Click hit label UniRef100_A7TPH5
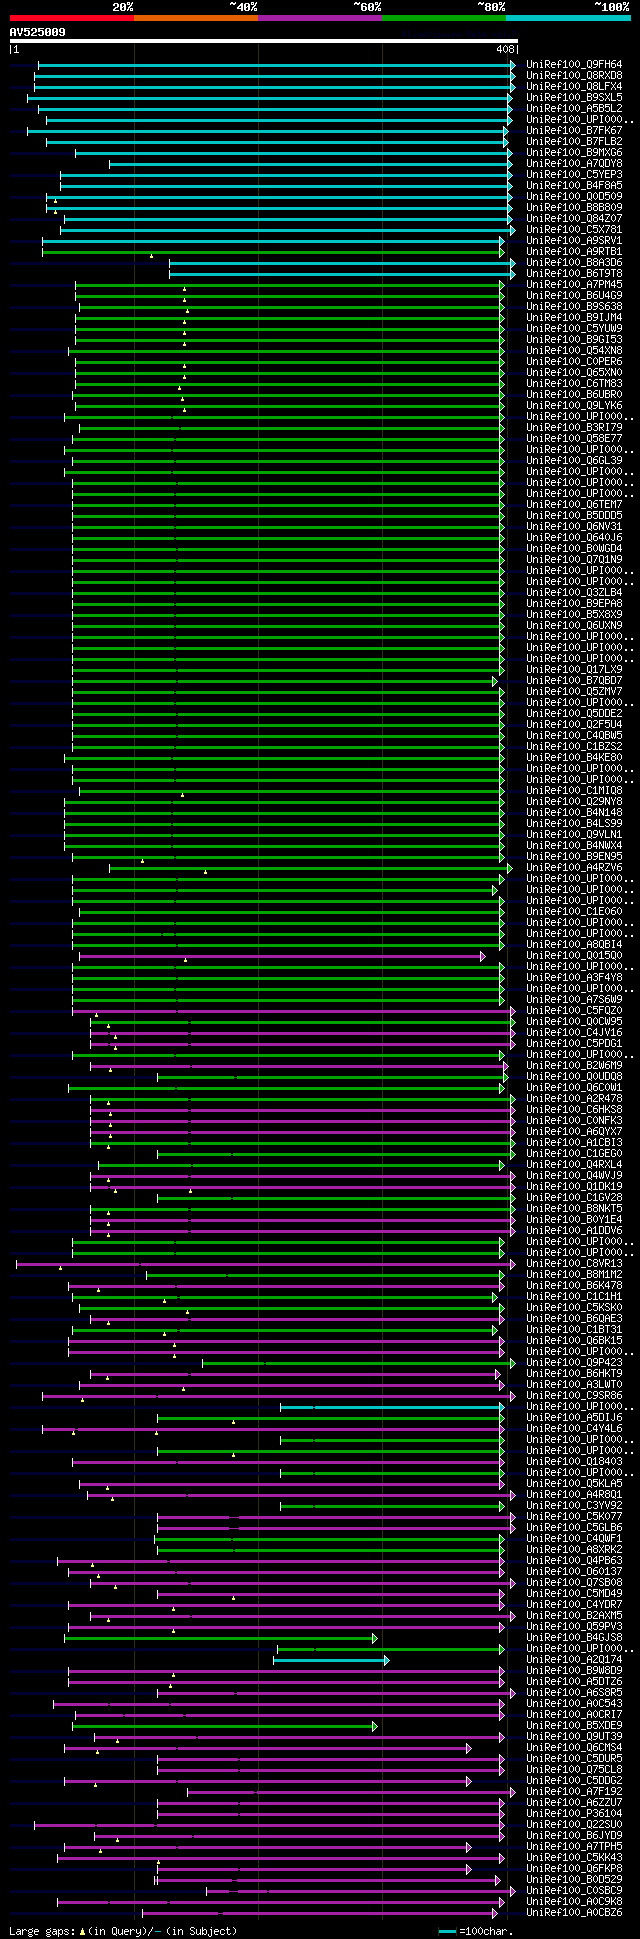The image size is (640, 1939). click(574, 1847)
